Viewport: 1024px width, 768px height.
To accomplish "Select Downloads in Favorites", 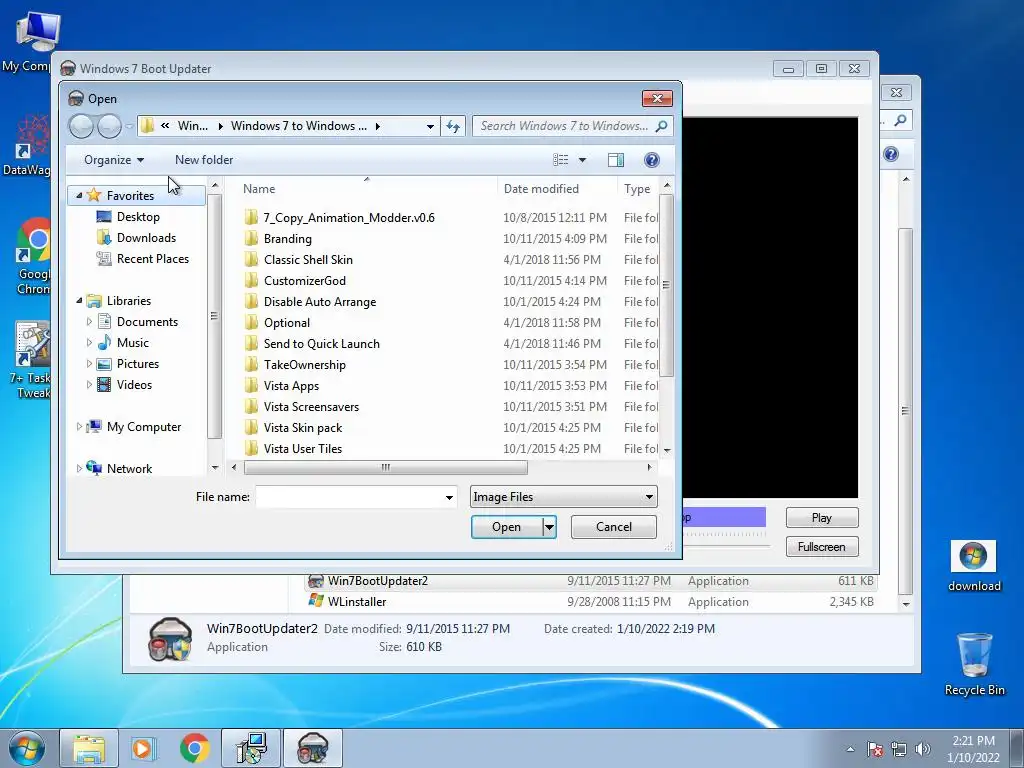I will click(x=146, y=238).
